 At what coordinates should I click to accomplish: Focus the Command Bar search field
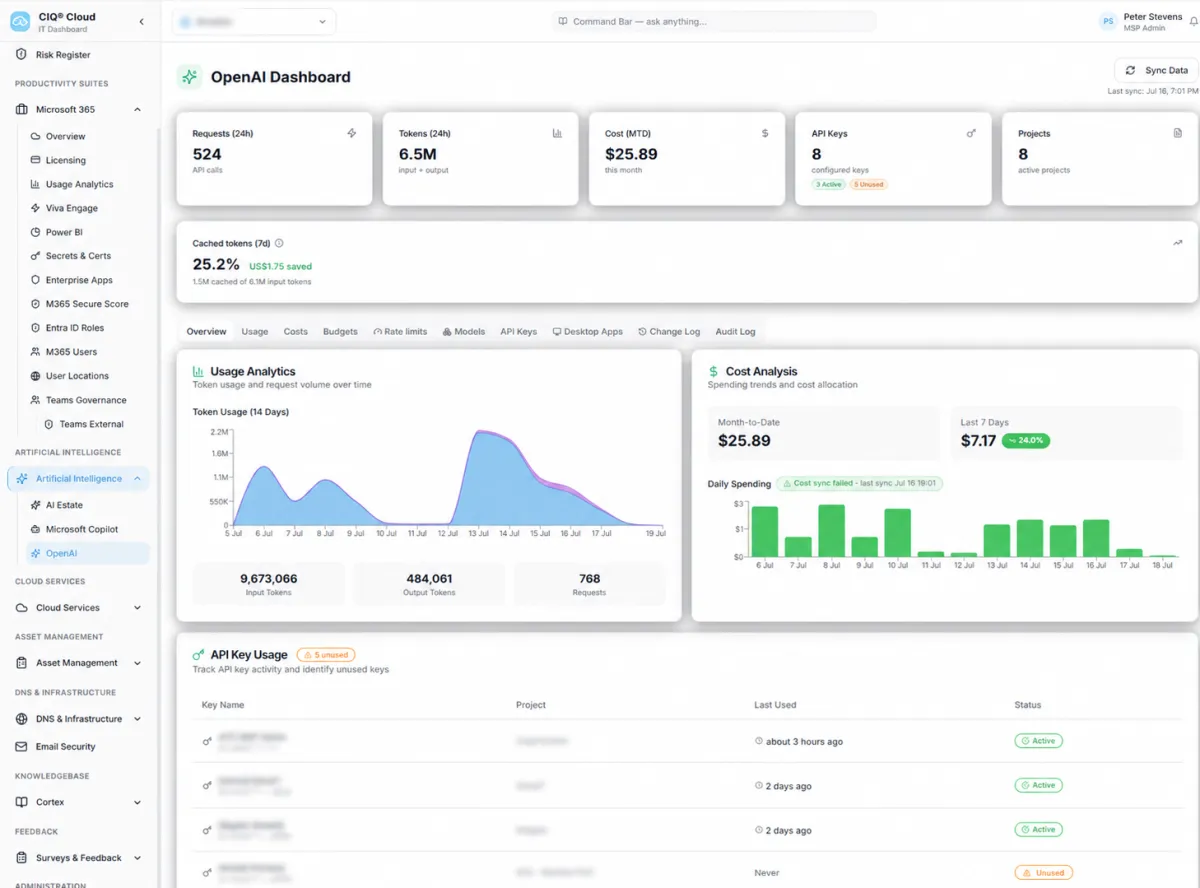tap(714, 21)
